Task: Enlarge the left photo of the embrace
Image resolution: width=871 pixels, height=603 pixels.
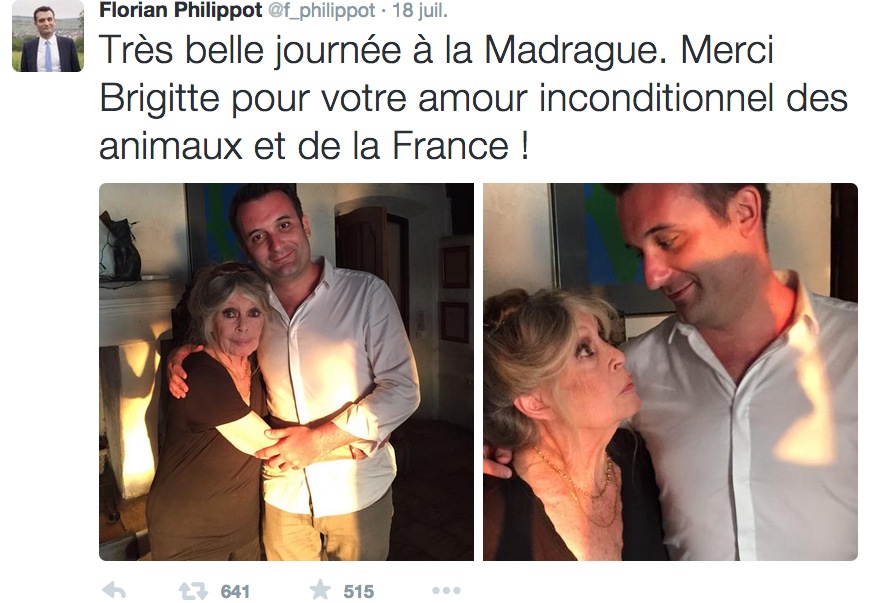Action: tap(287, 372)
